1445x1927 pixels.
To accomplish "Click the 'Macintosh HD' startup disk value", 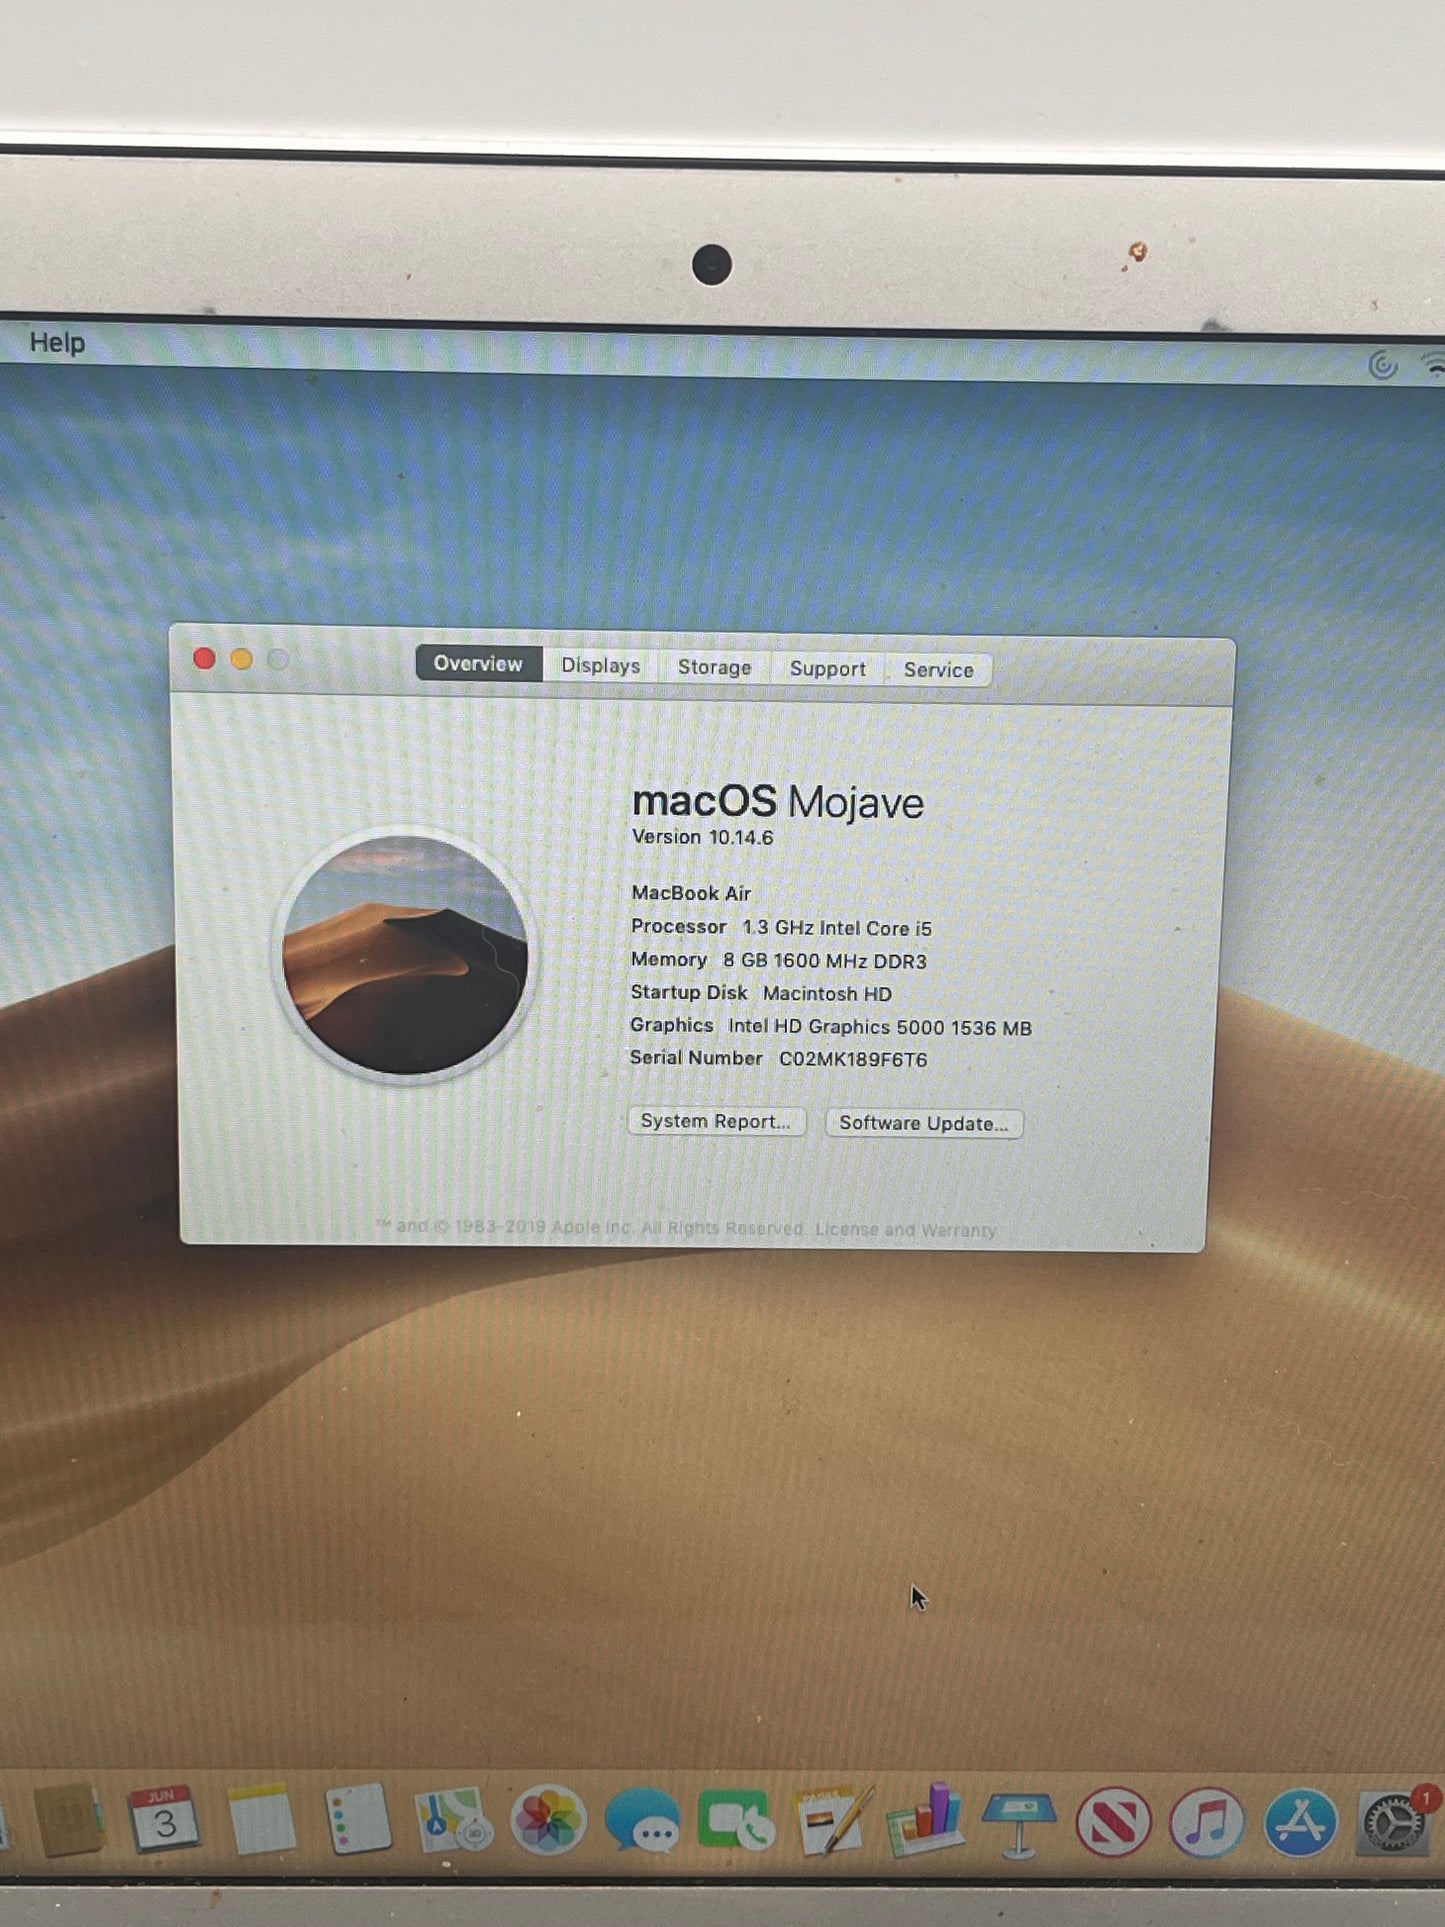I will (x=827, y=994).
